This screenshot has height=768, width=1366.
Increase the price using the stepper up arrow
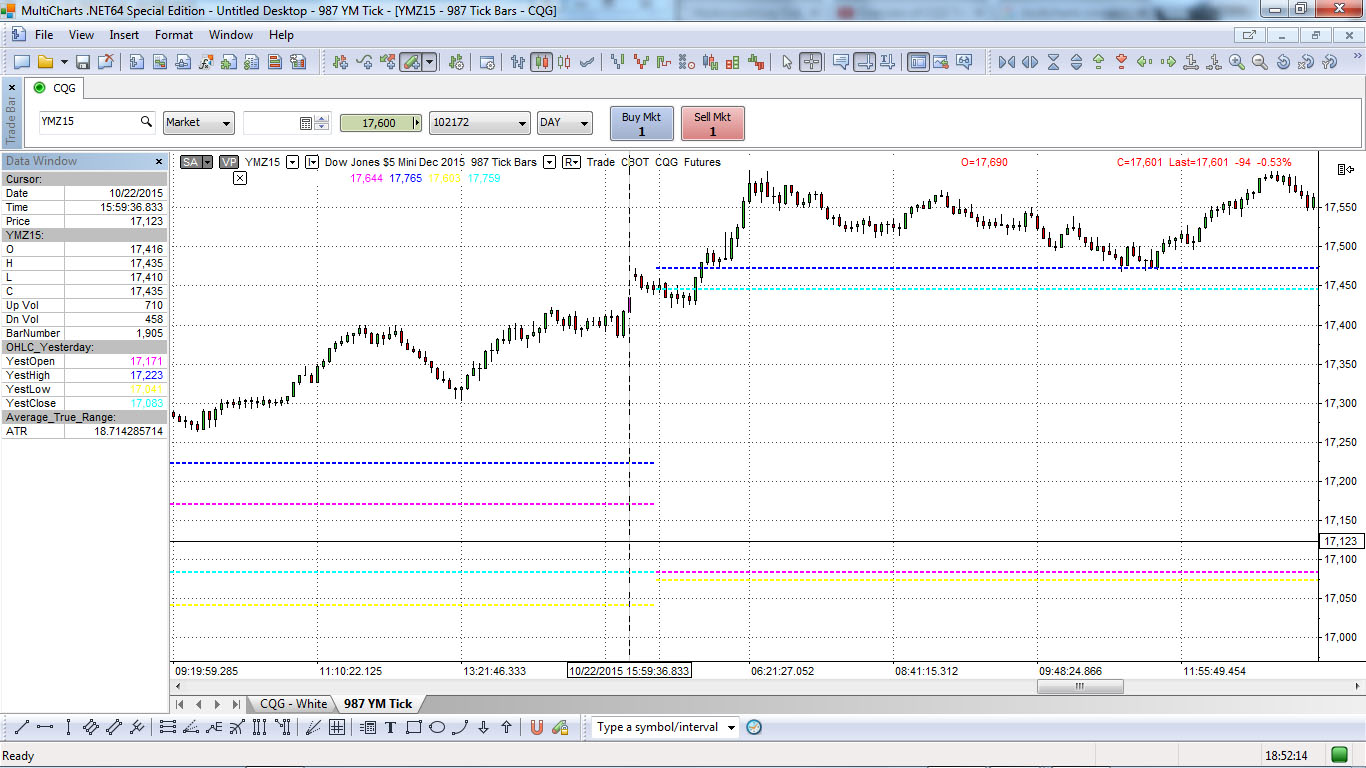(322, 118)
